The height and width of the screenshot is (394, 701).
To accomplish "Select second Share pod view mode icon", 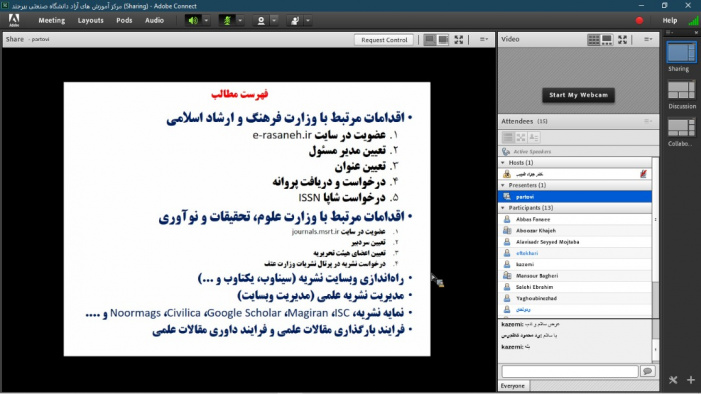I will [x=443, y=40].
